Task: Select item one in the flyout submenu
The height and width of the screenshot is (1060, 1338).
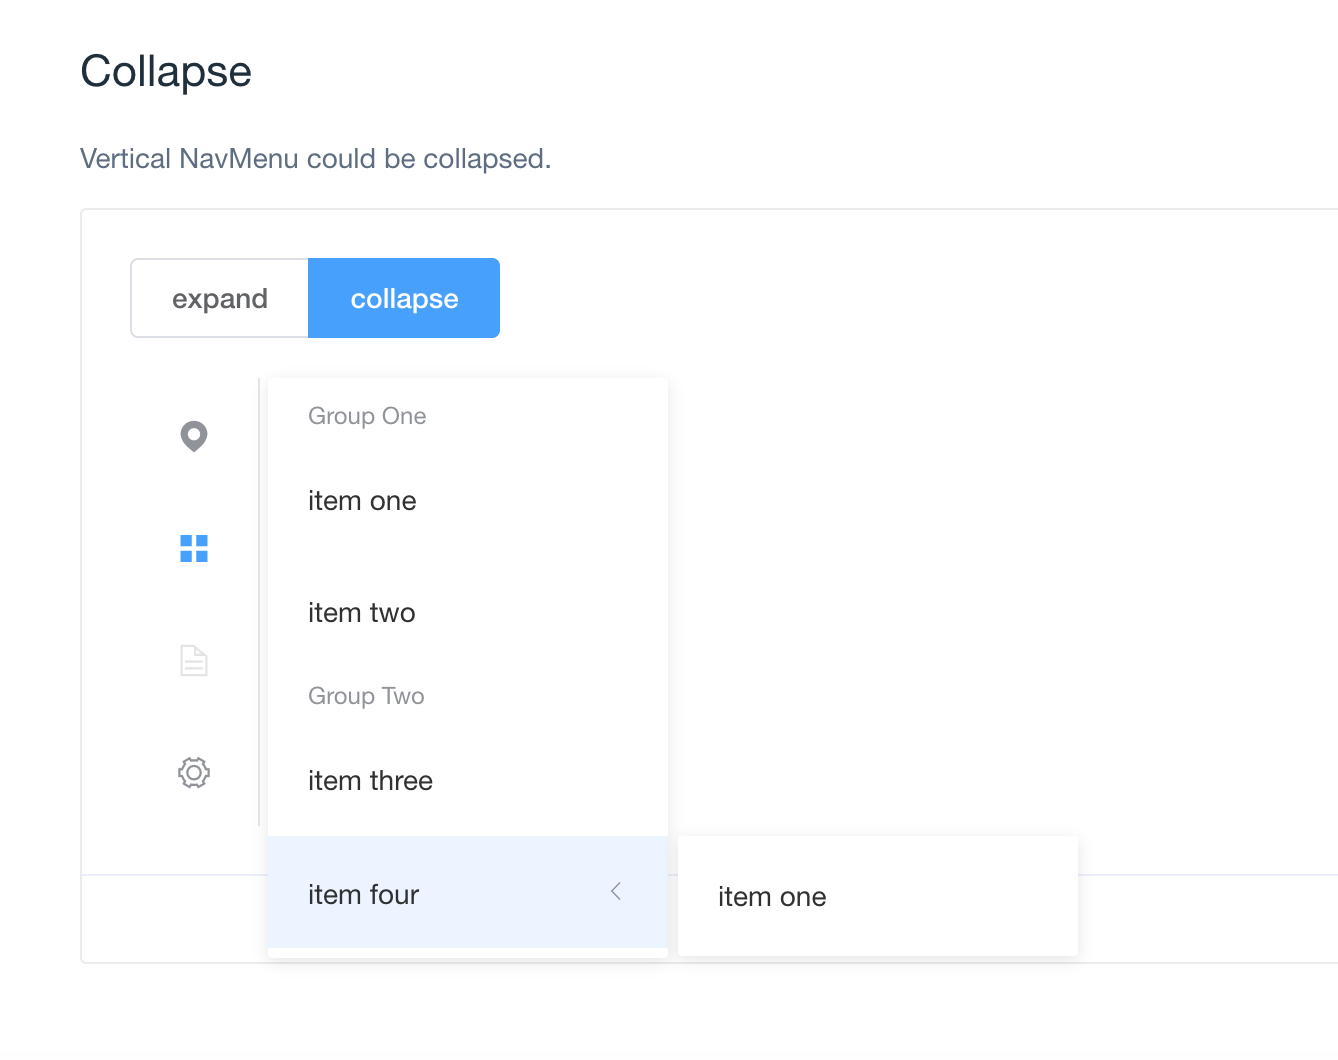Action: point(772,896)
